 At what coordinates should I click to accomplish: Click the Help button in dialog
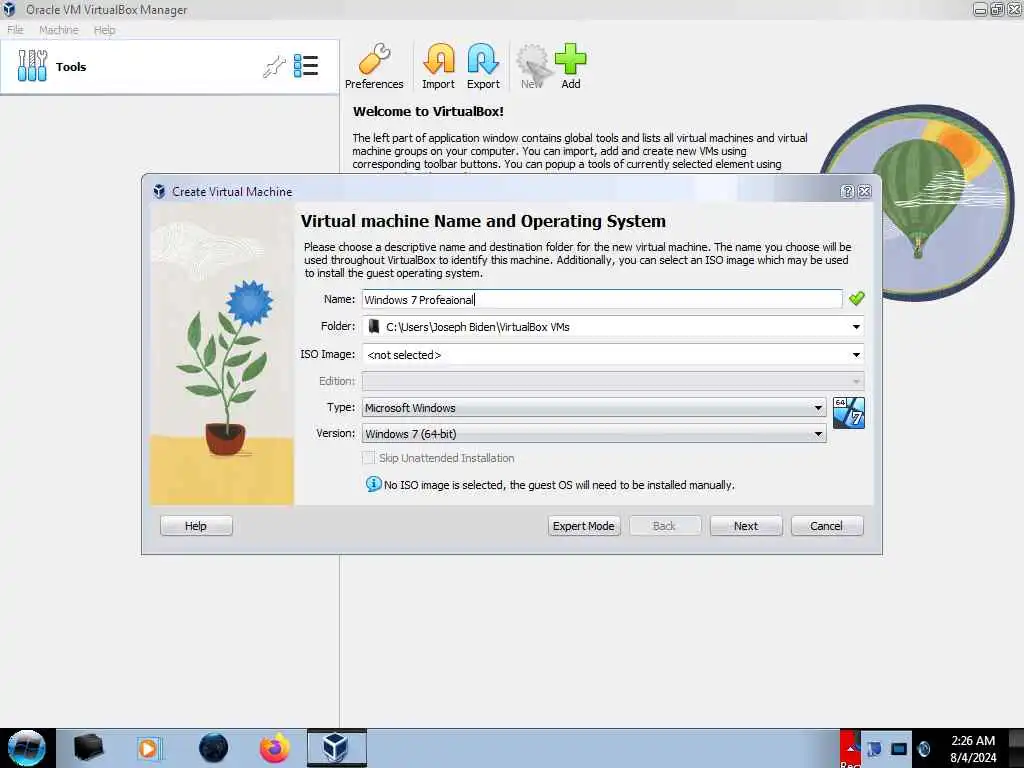coord(196,526)
